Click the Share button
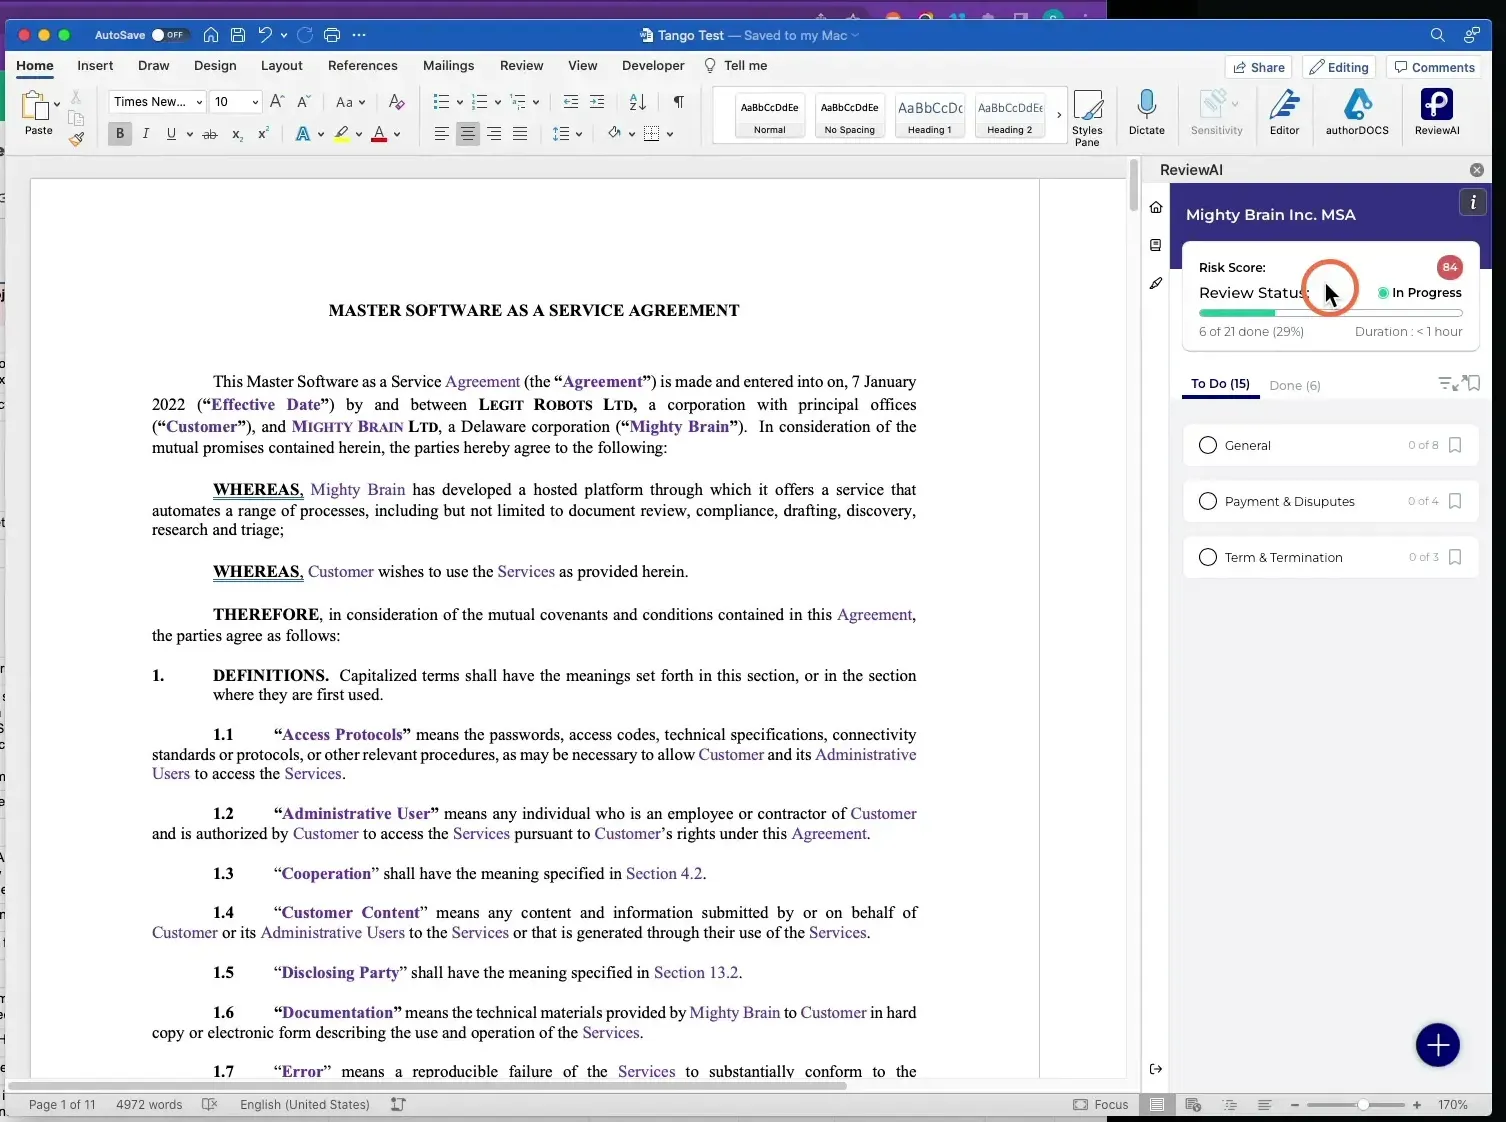Screen dimensions: 1506x1122 tap(1258, 67)
